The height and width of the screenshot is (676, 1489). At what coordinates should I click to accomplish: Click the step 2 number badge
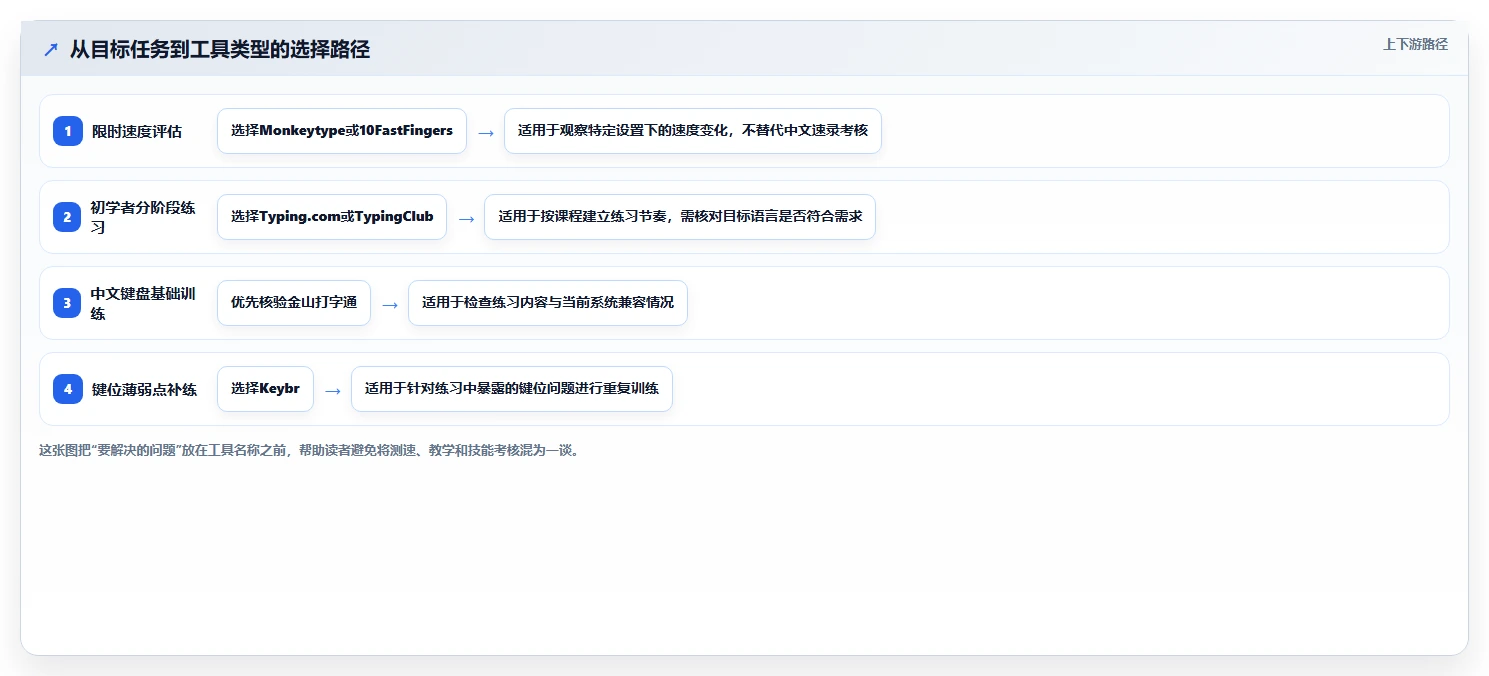coord(68,217)
